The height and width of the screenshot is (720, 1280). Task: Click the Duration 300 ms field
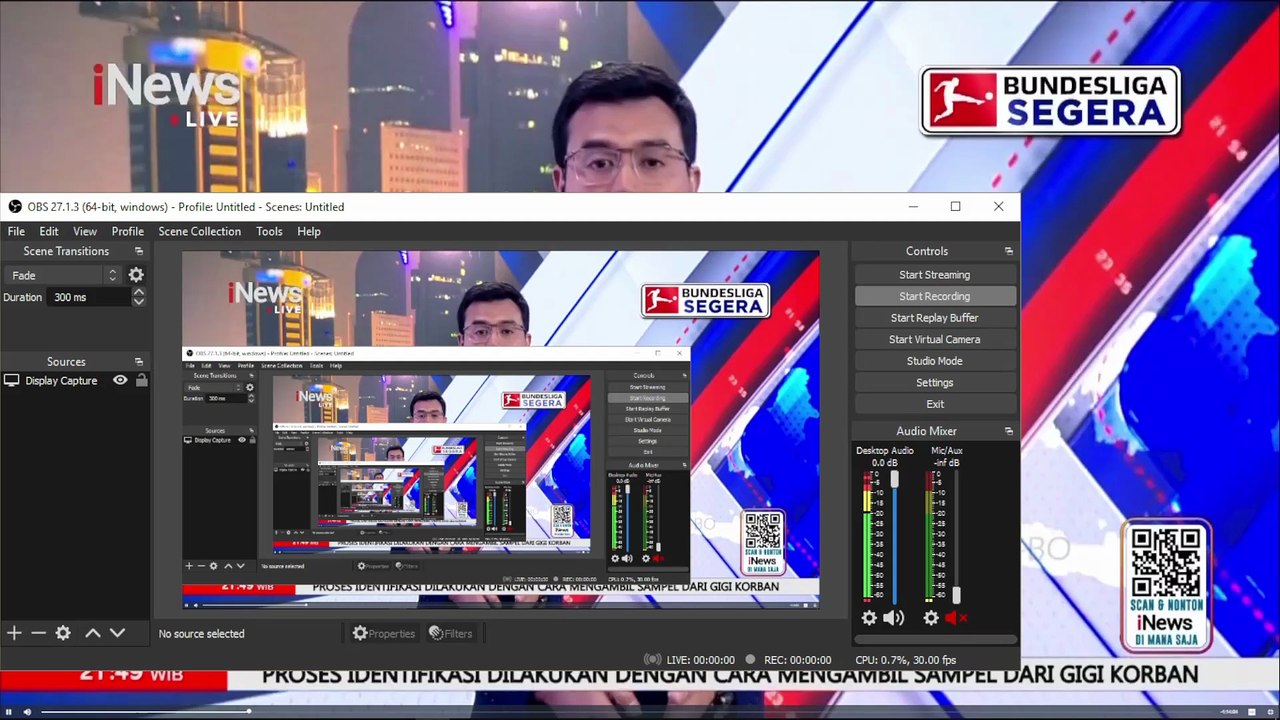click(x=89, y=297)
